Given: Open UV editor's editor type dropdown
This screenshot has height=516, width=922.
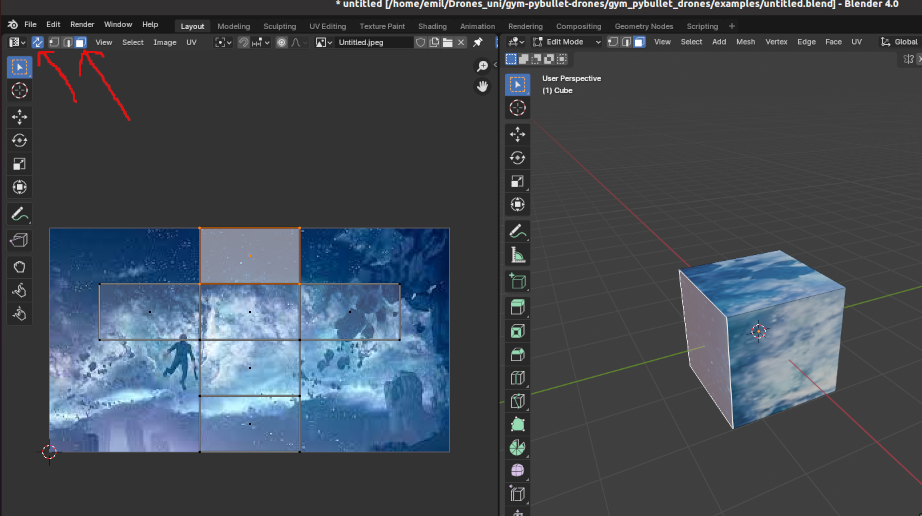Looking at the screenshot, I should pos(17,42).
